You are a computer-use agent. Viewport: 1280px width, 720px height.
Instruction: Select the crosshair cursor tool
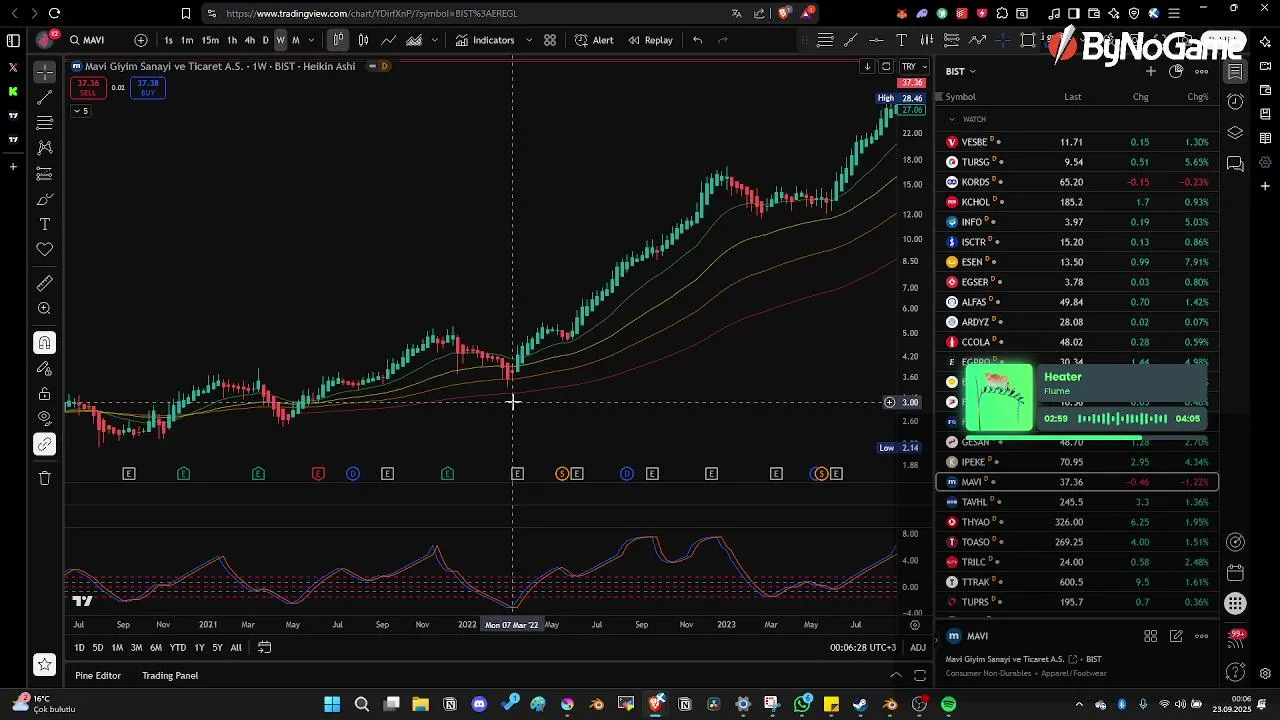tap(44, 72)
